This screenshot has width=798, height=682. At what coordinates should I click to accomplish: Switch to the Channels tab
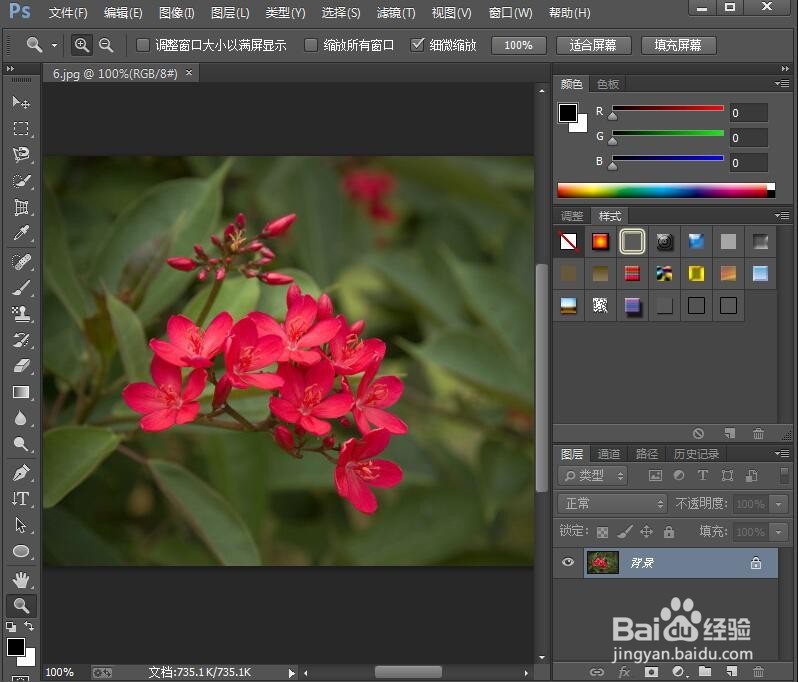coord(609,453)
